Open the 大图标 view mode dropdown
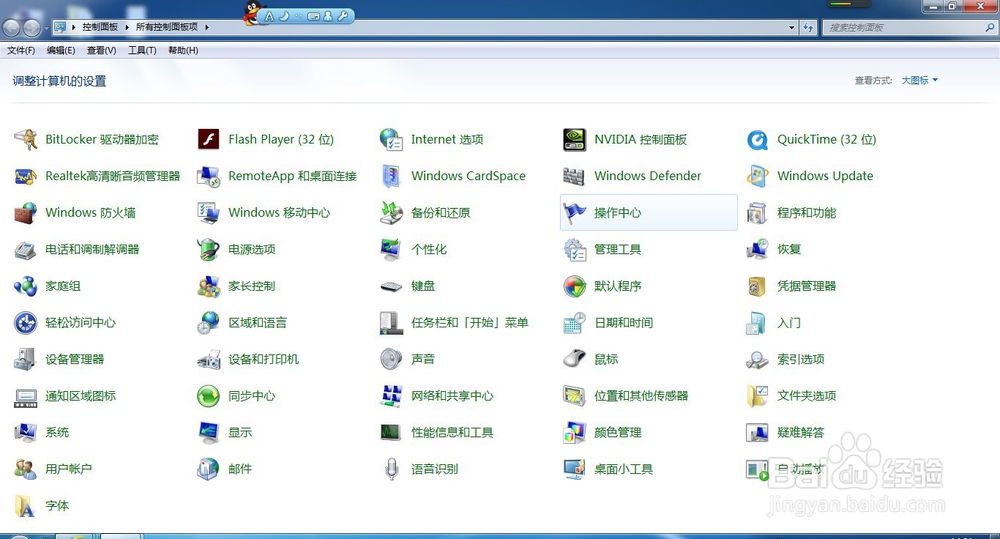Screen dimensions: 1000x539 point(920,80)
